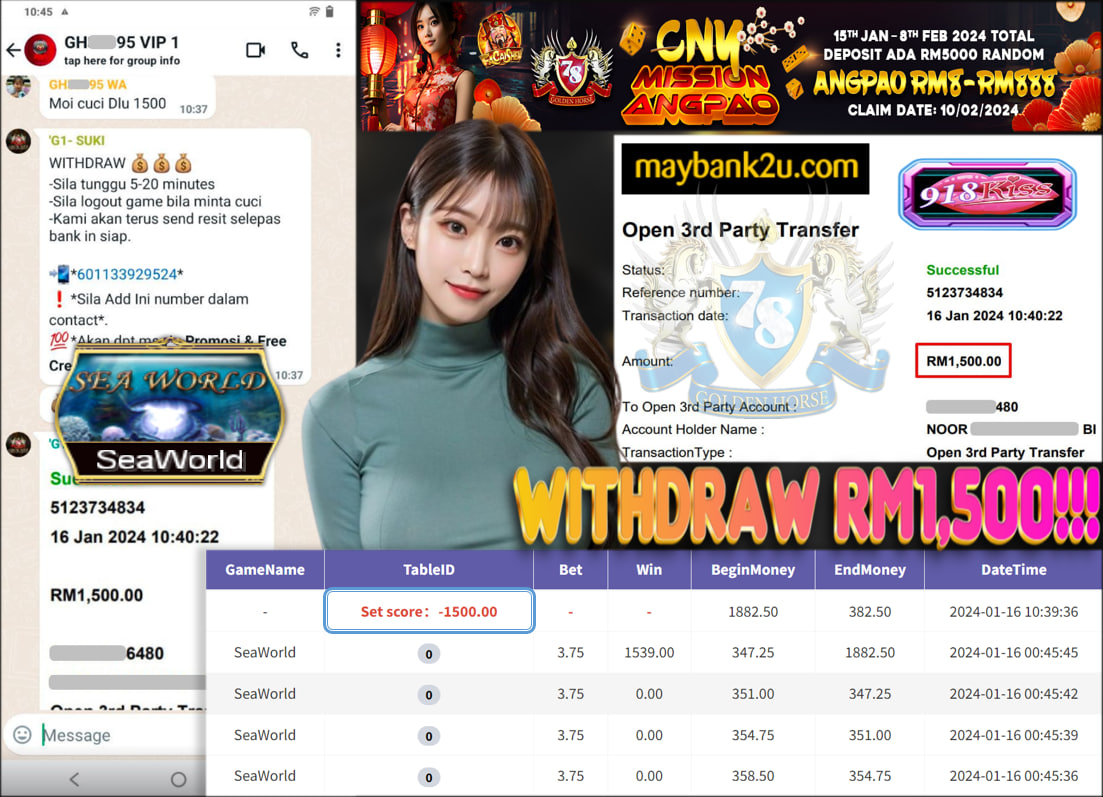This screenshot has height=797, width=1103.
Task: Click the '2024-01-16 00:45:45' timestamp cell
Action: (x=1014, y=653)
